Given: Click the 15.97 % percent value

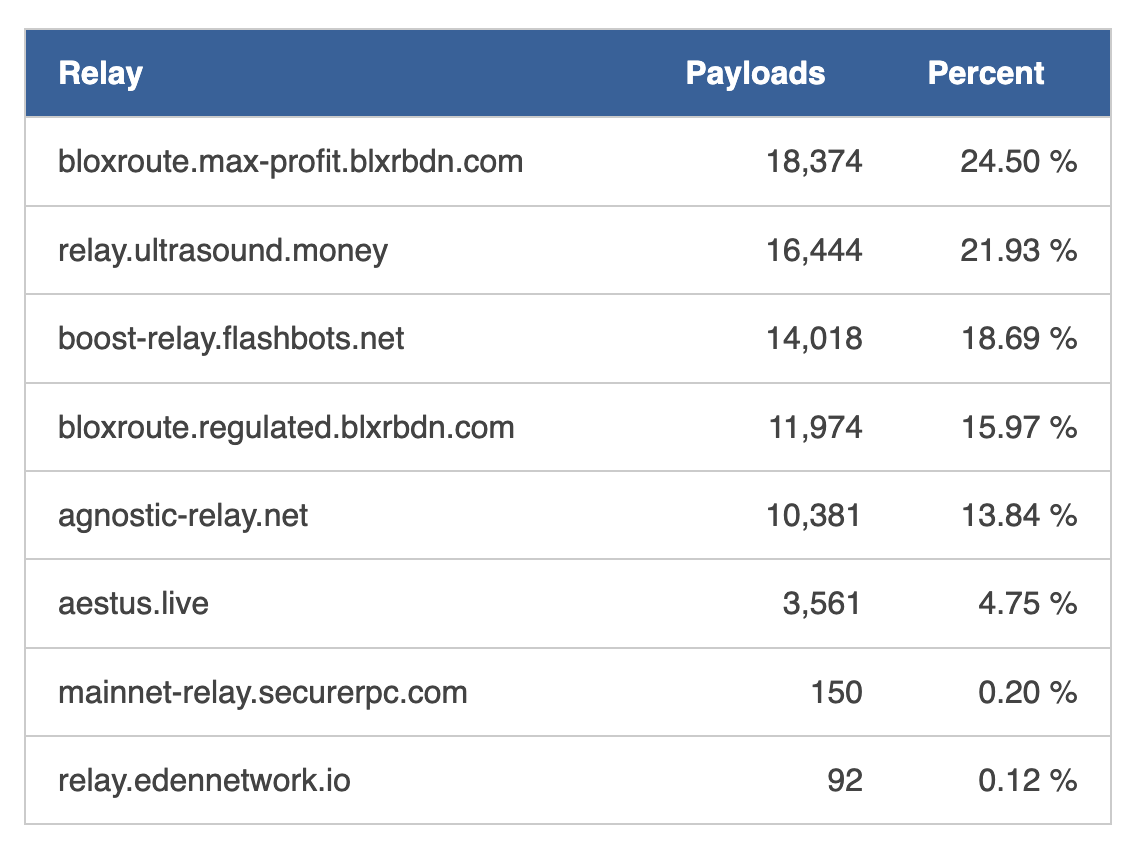Looking at the screenshot, I should [1018, 427].
